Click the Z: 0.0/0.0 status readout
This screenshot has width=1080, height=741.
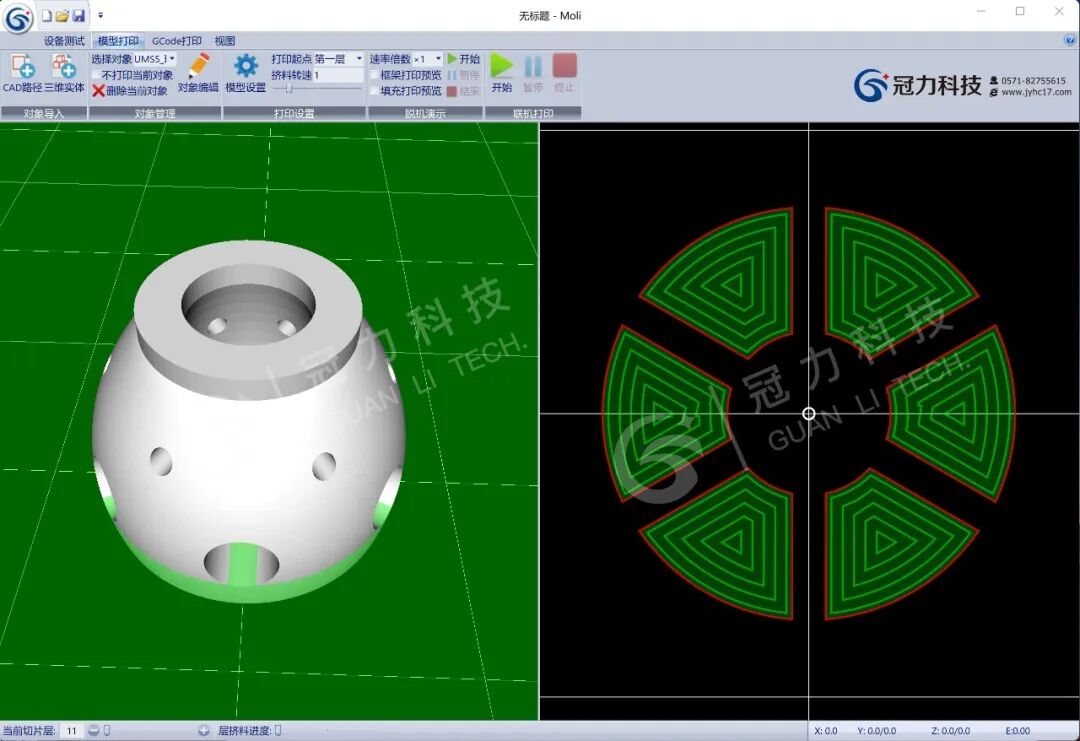point(951,731)
